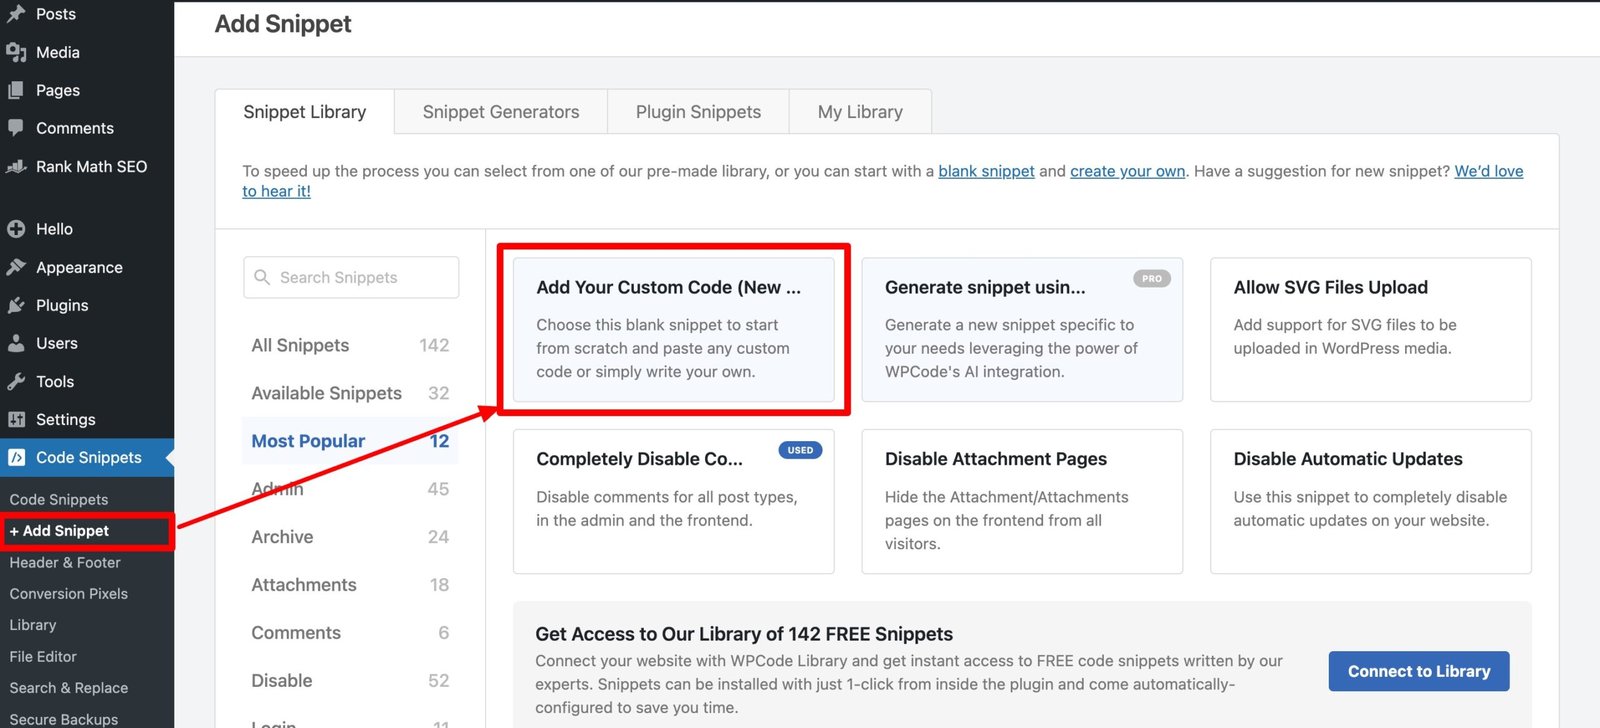
Task: Switch to the My Library tab
Action: 860,112
